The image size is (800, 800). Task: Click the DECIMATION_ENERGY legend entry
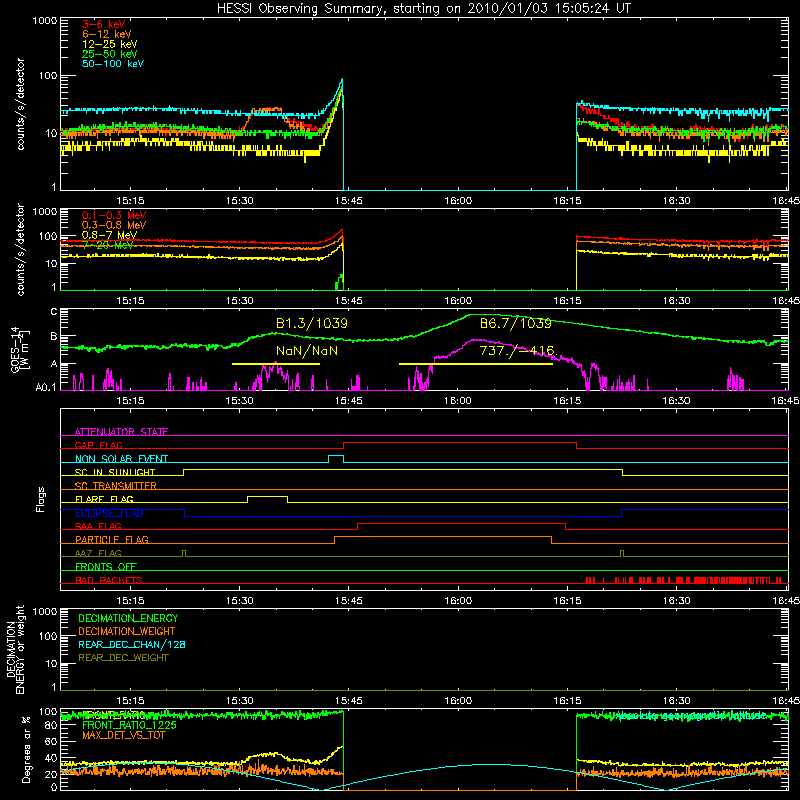tap(128, 618)
